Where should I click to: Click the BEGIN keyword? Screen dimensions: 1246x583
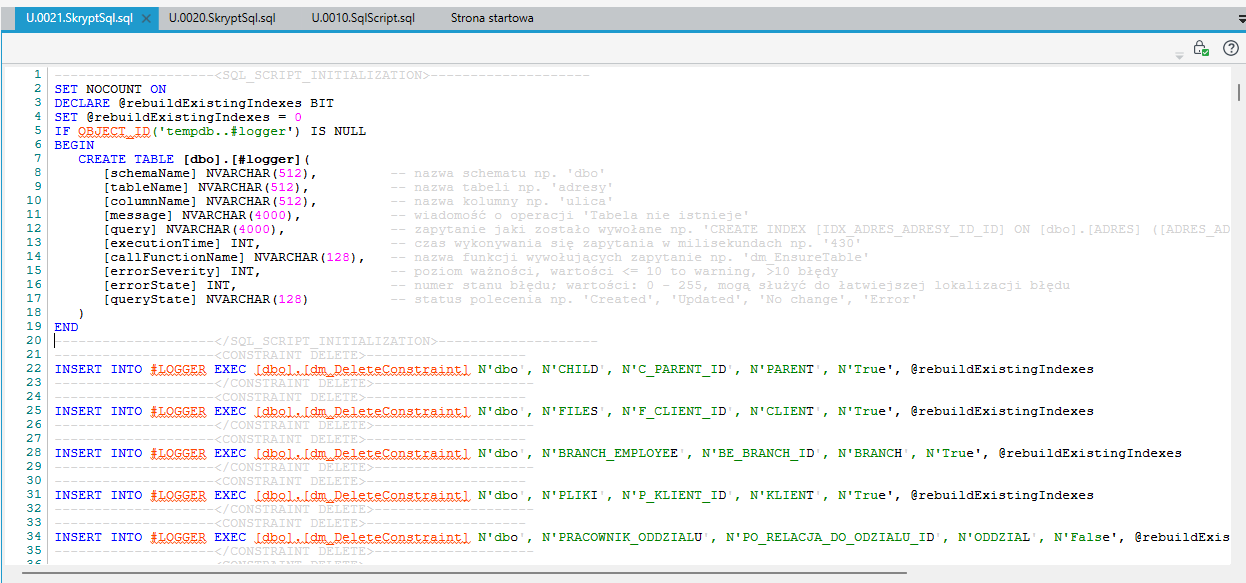click(x=74, y=145)
